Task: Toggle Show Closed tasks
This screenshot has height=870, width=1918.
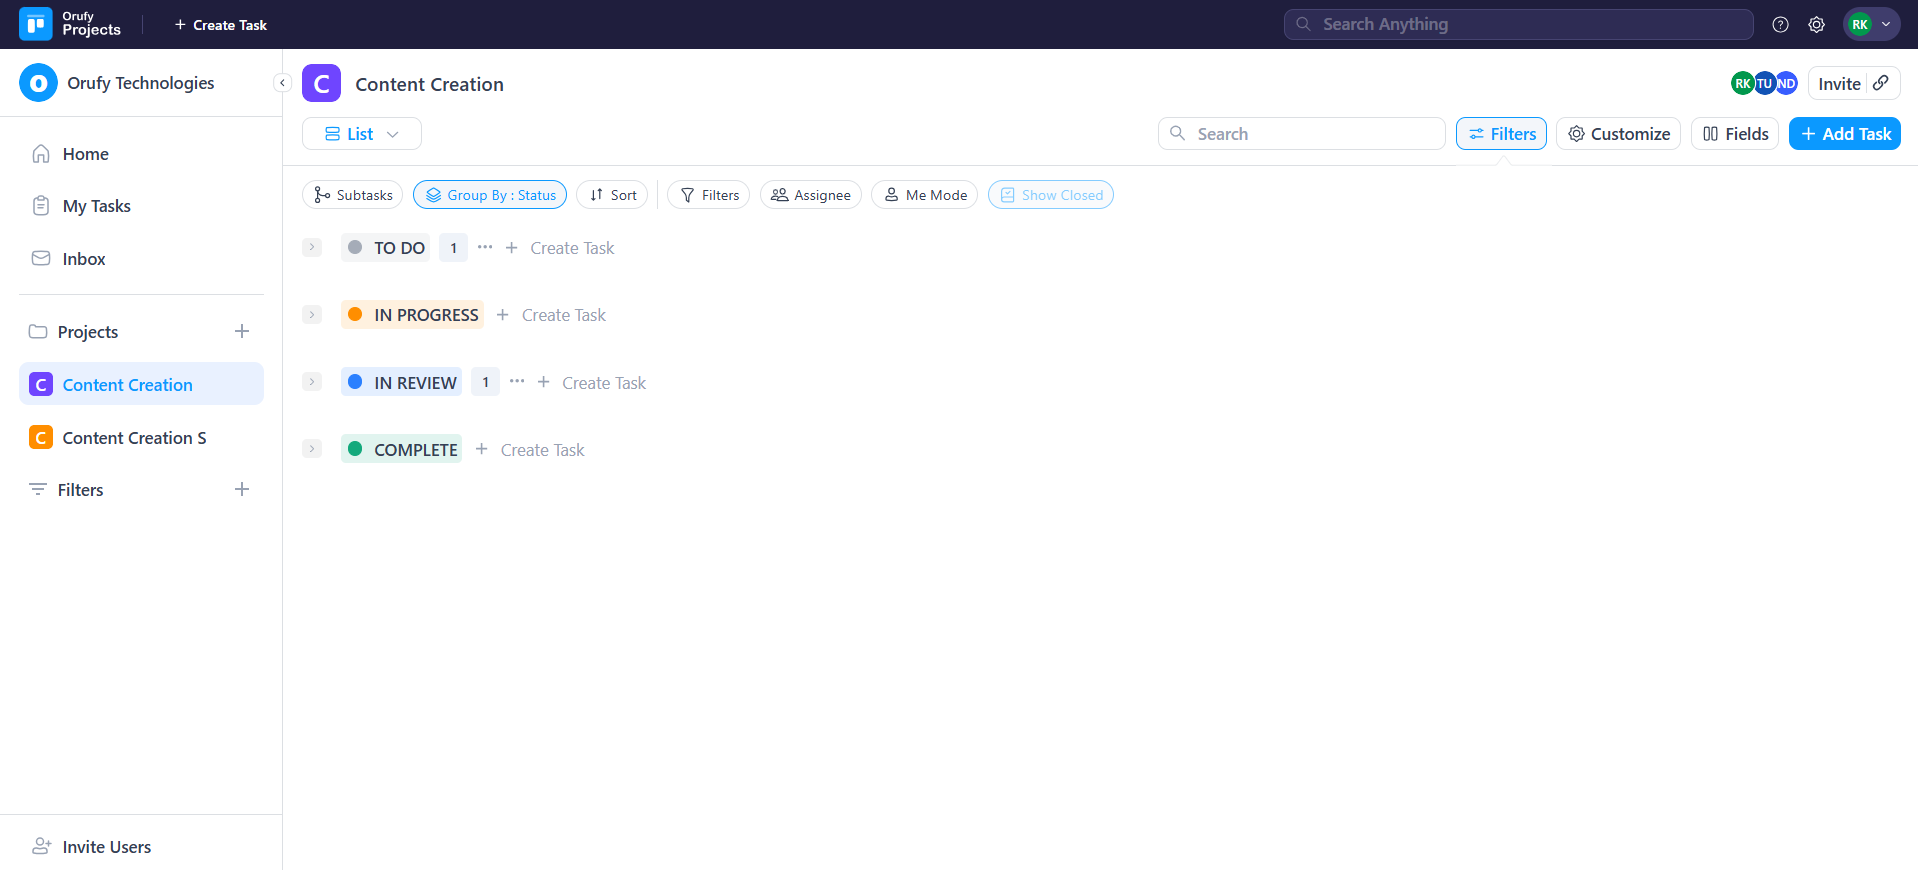Action: [x=1051, y=195]
